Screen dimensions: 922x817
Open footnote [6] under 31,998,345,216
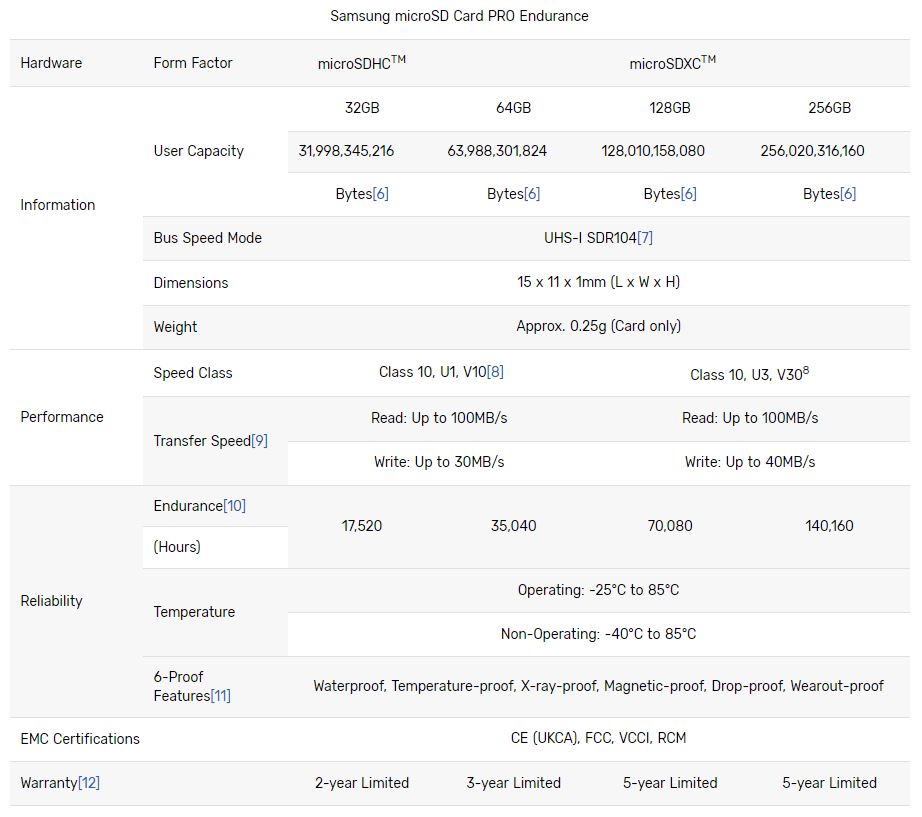381,194
